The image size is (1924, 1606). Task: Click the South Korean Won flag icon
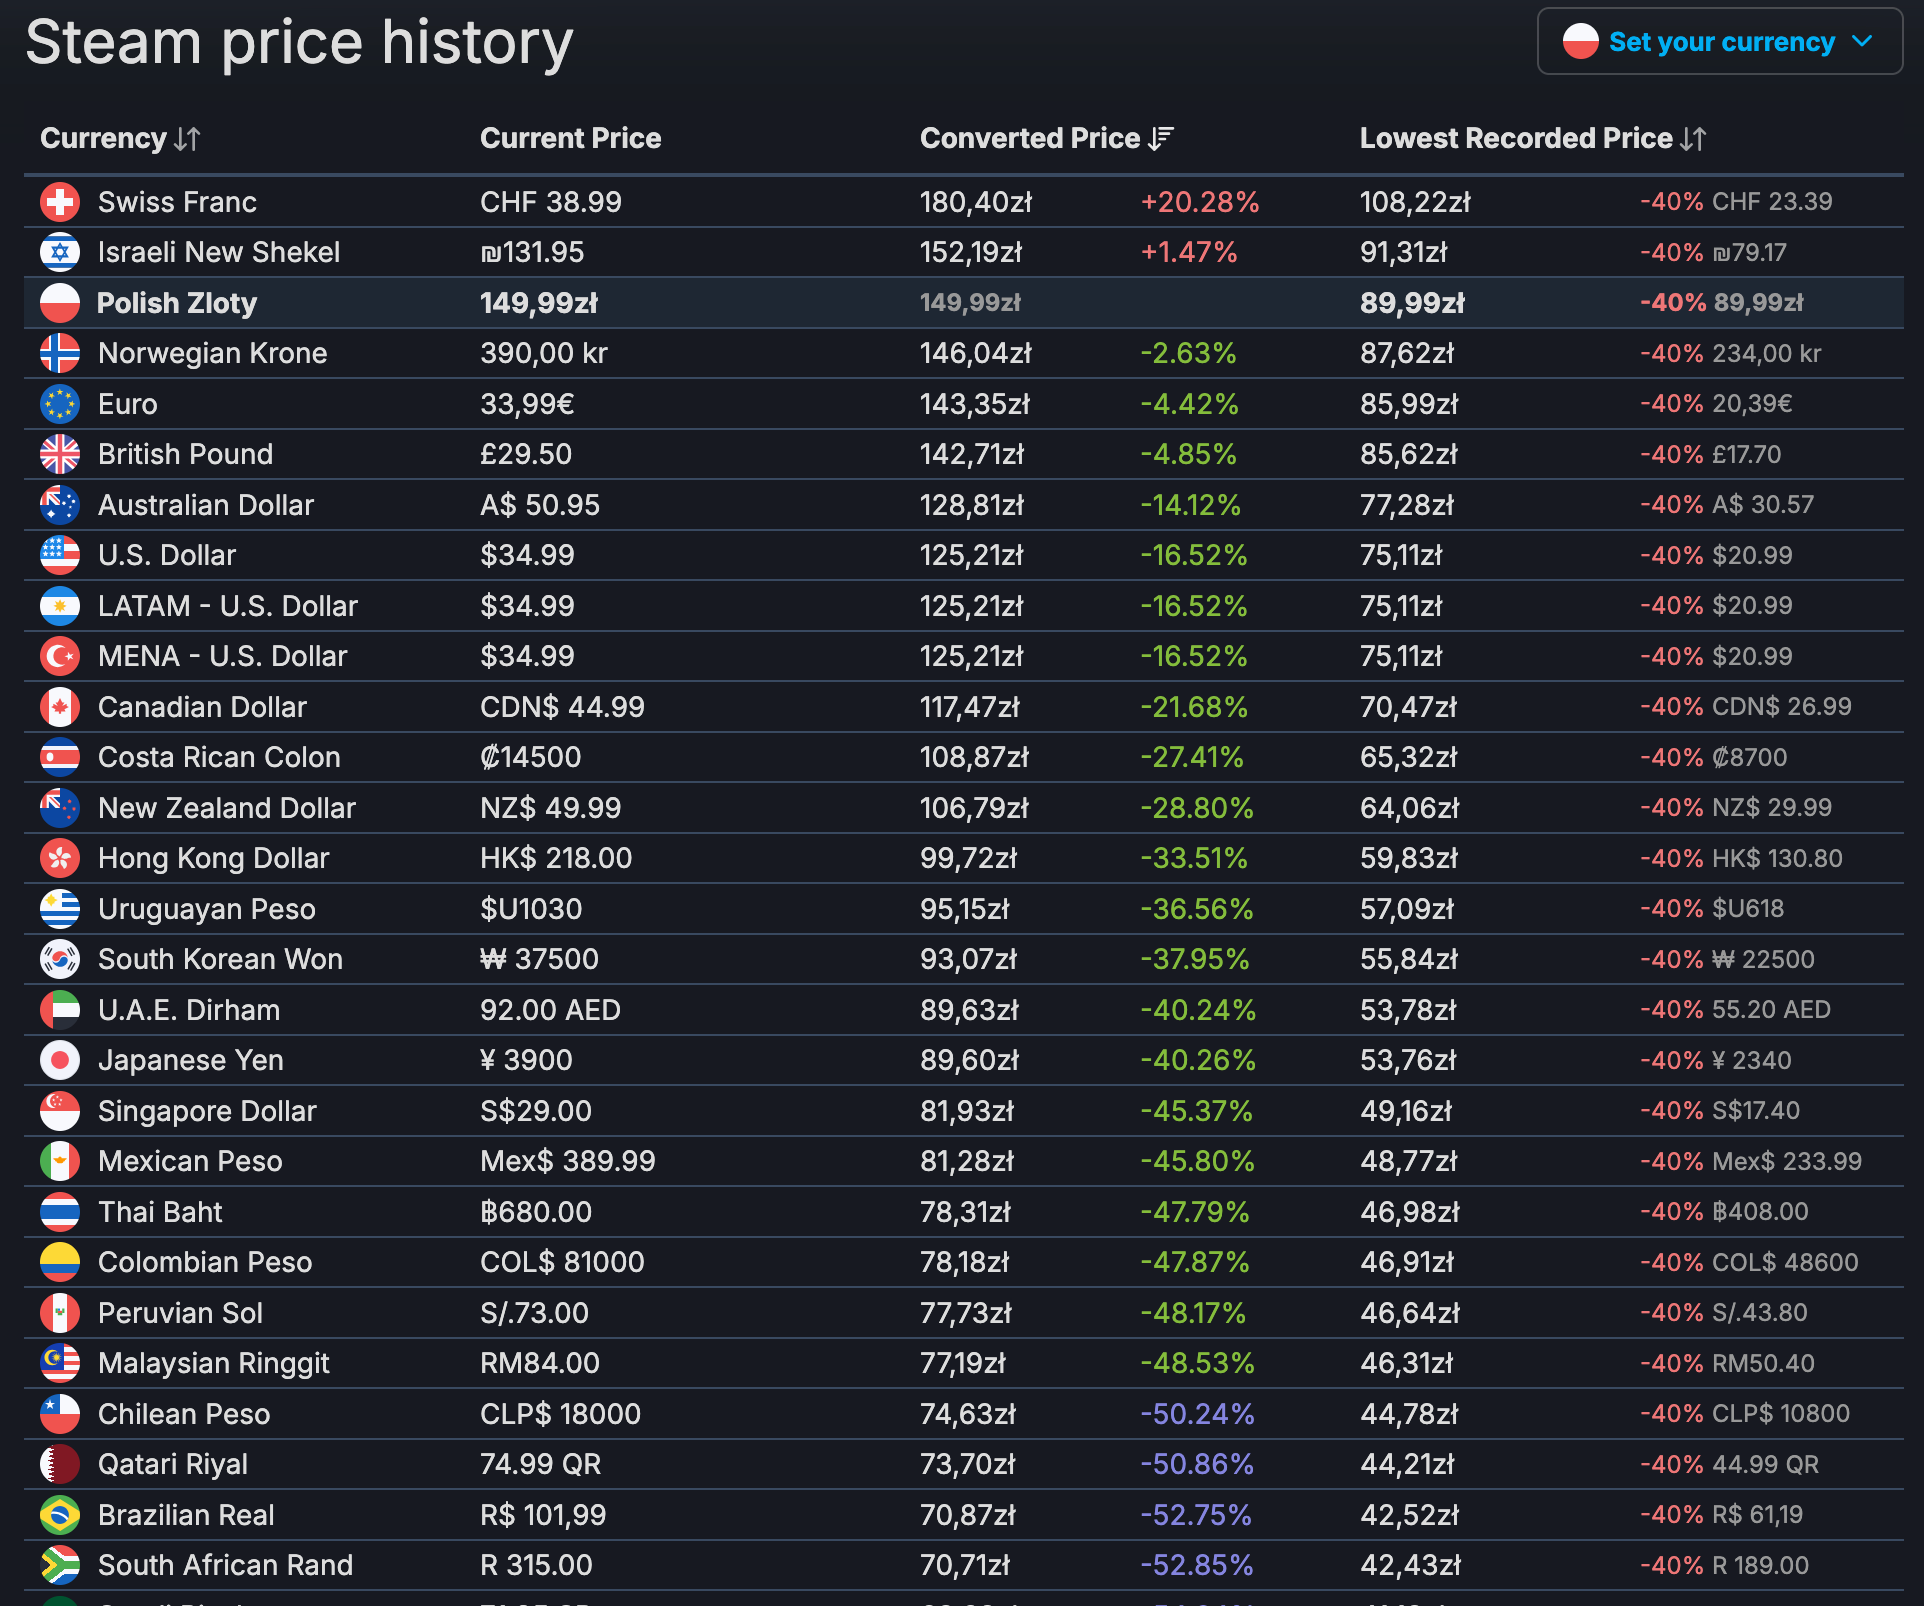[x=60, y=959]
